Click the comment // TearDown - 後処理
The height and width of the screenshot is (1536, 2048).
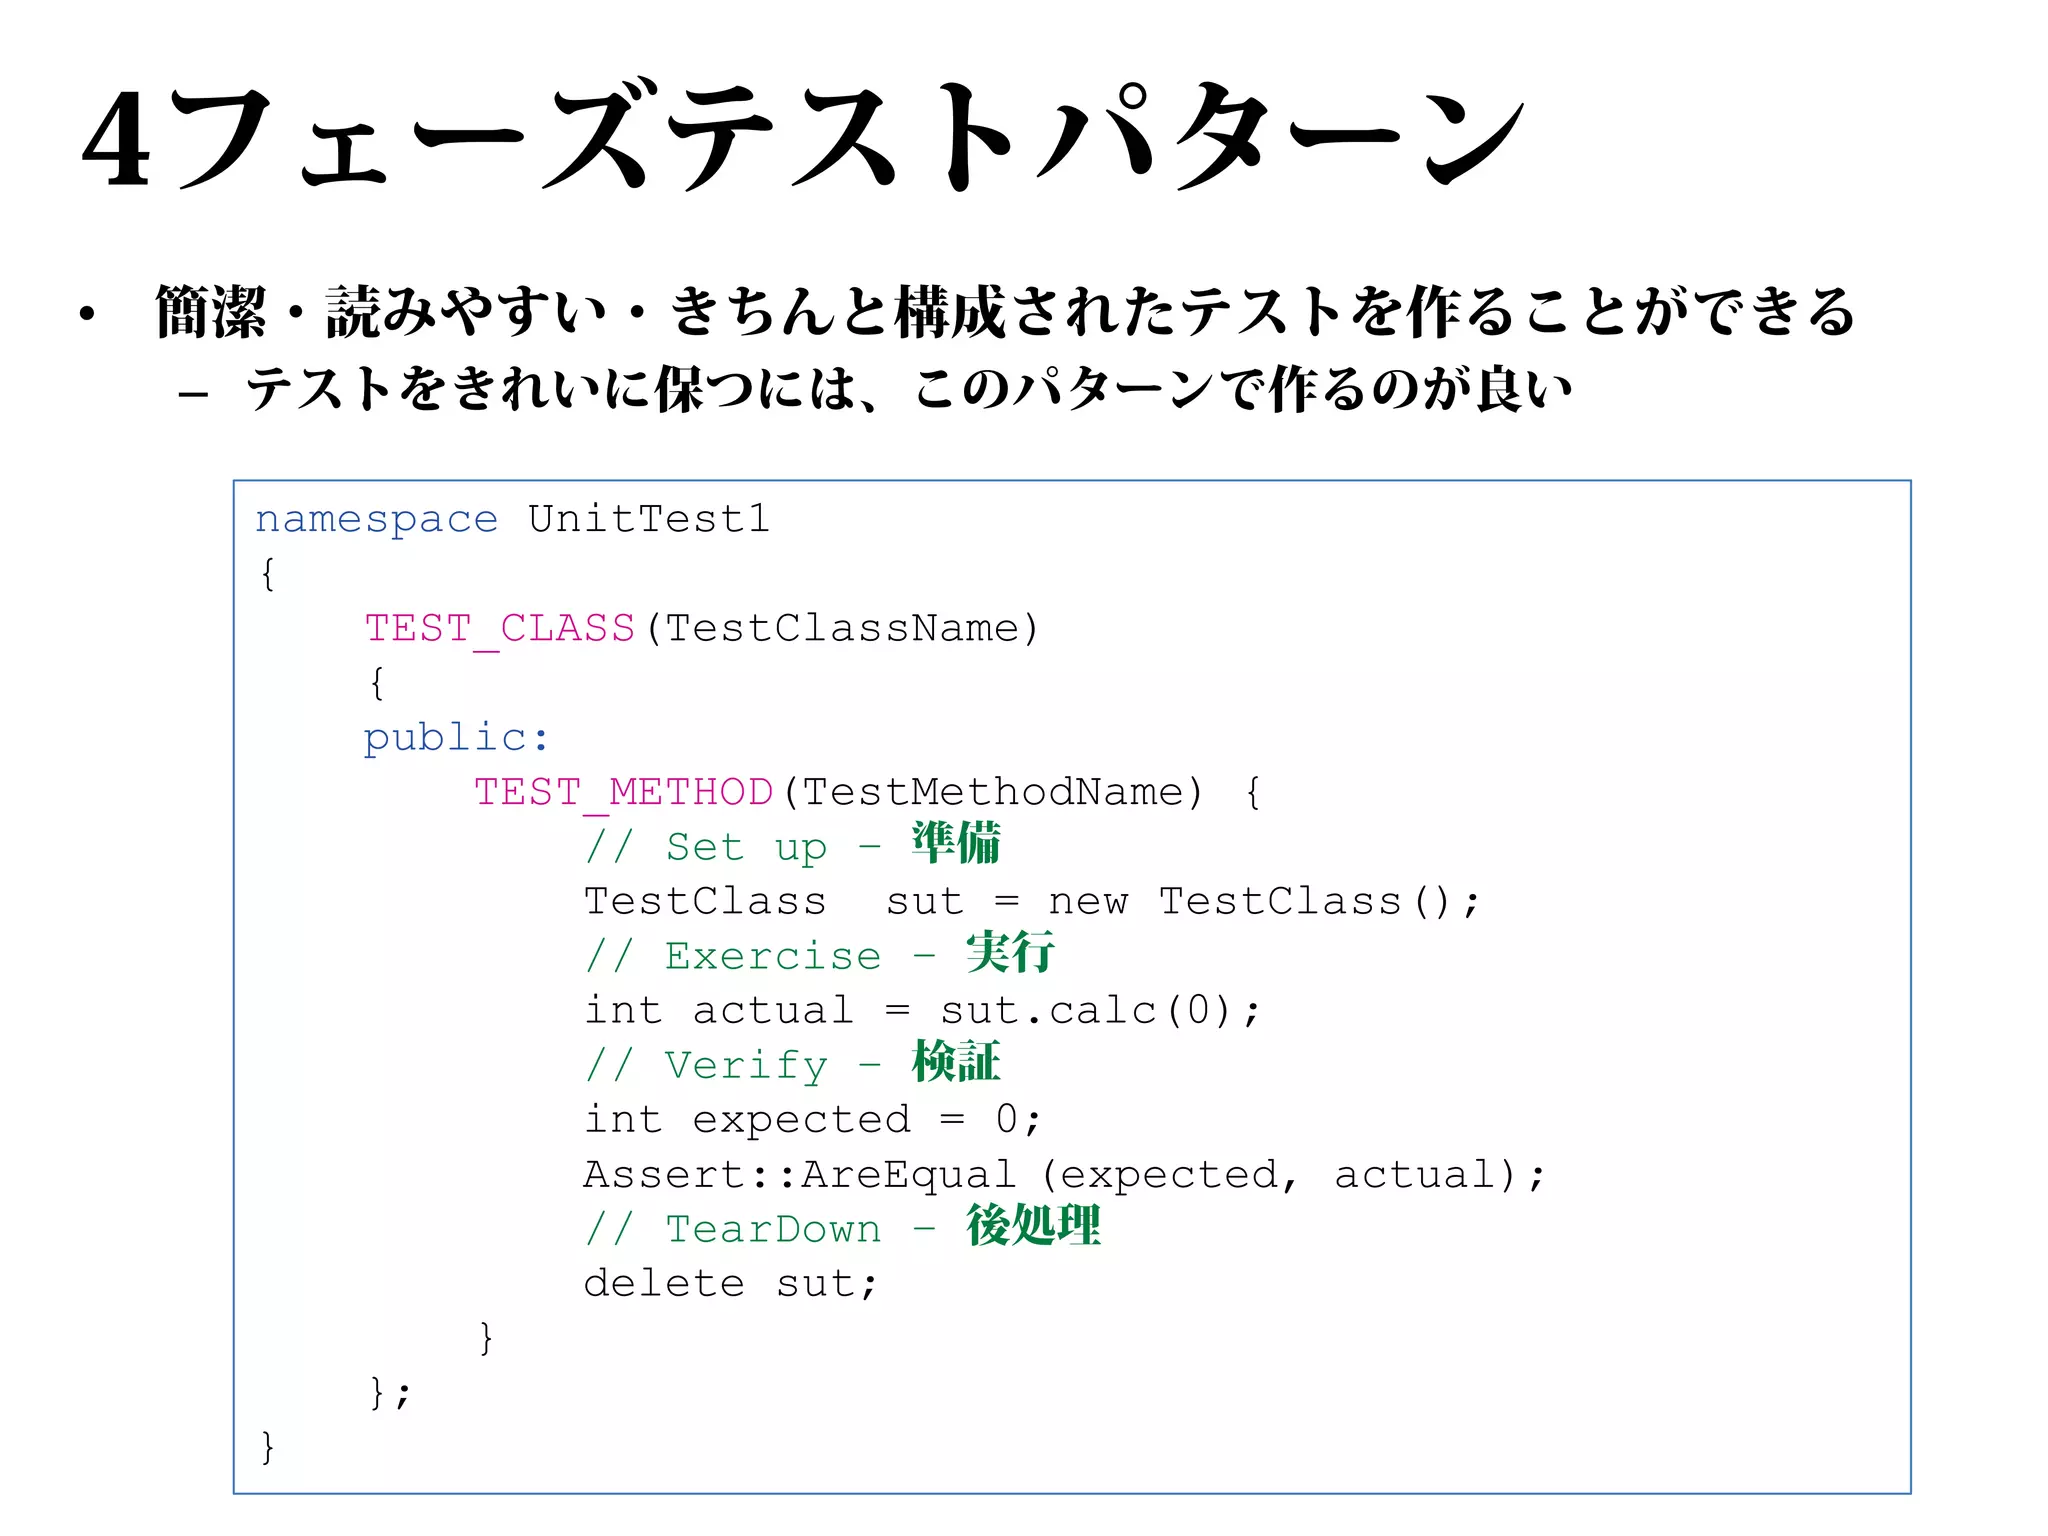pos(843,1226)
